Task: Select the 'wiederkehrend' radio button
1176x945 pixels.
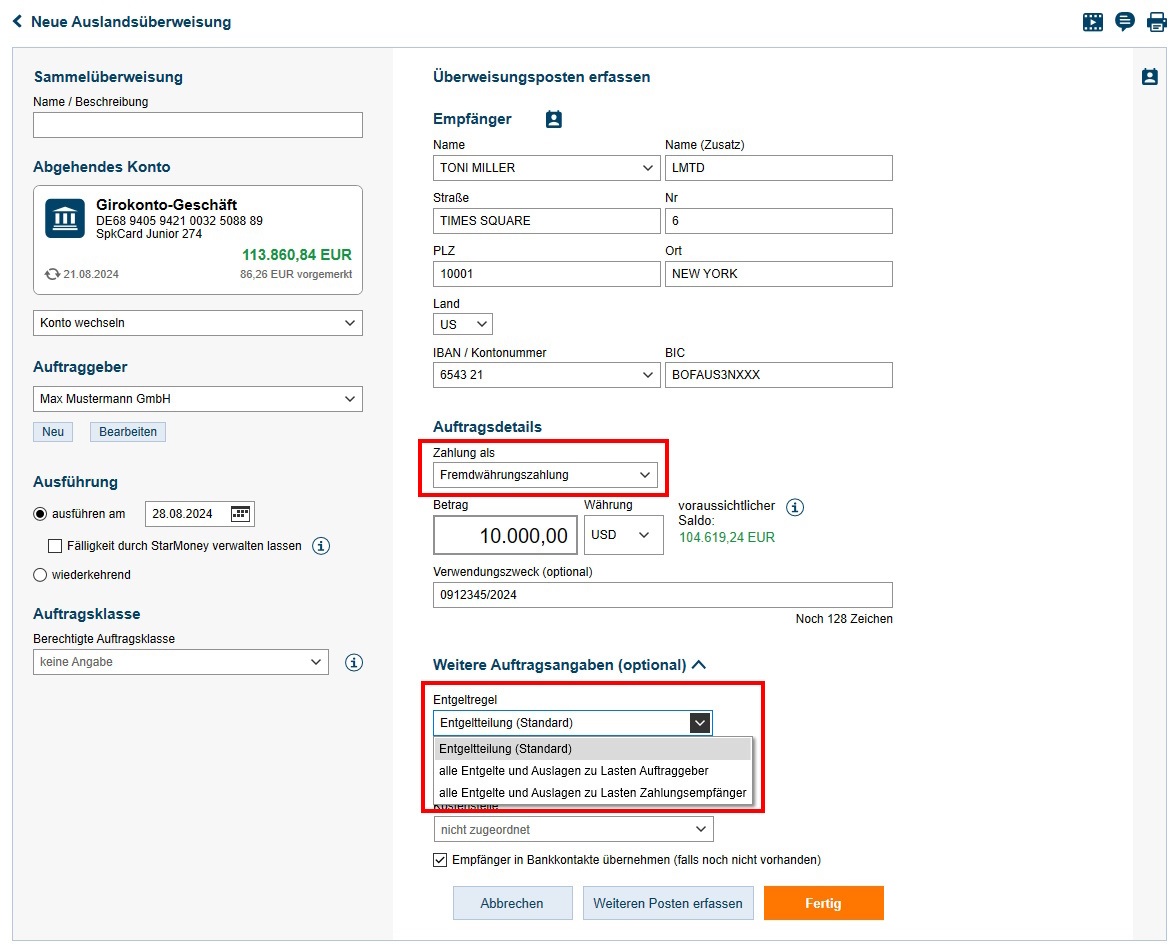Action: click(x=40, y=574)
